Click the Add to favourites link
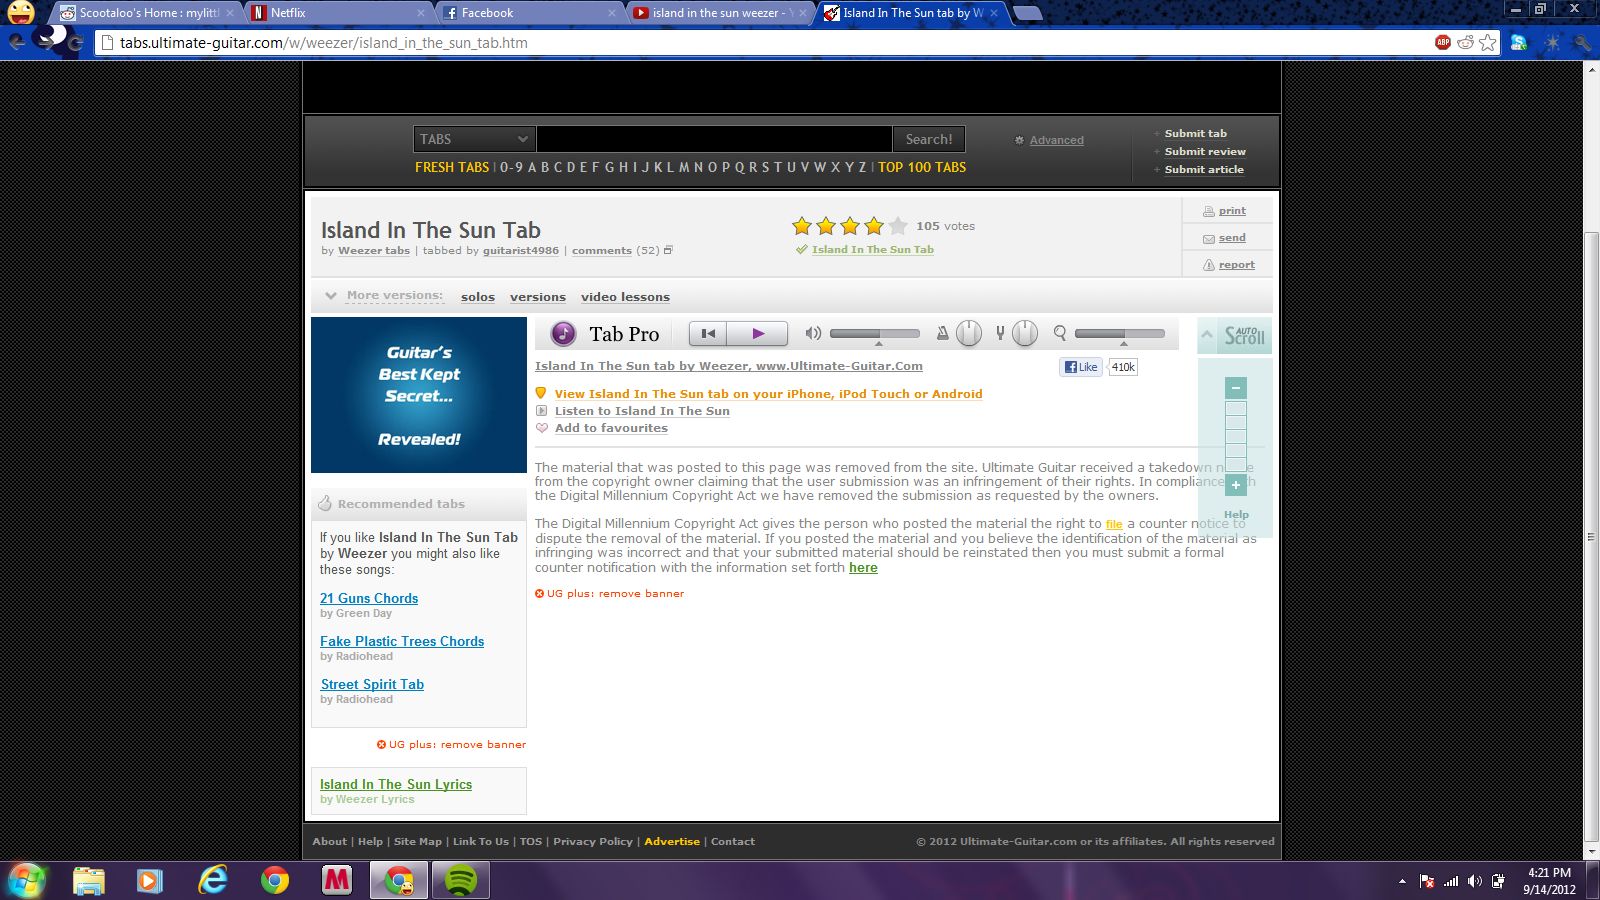This screenshot has width=1600, height=900. pyautogui.click(x=611, y=428)
